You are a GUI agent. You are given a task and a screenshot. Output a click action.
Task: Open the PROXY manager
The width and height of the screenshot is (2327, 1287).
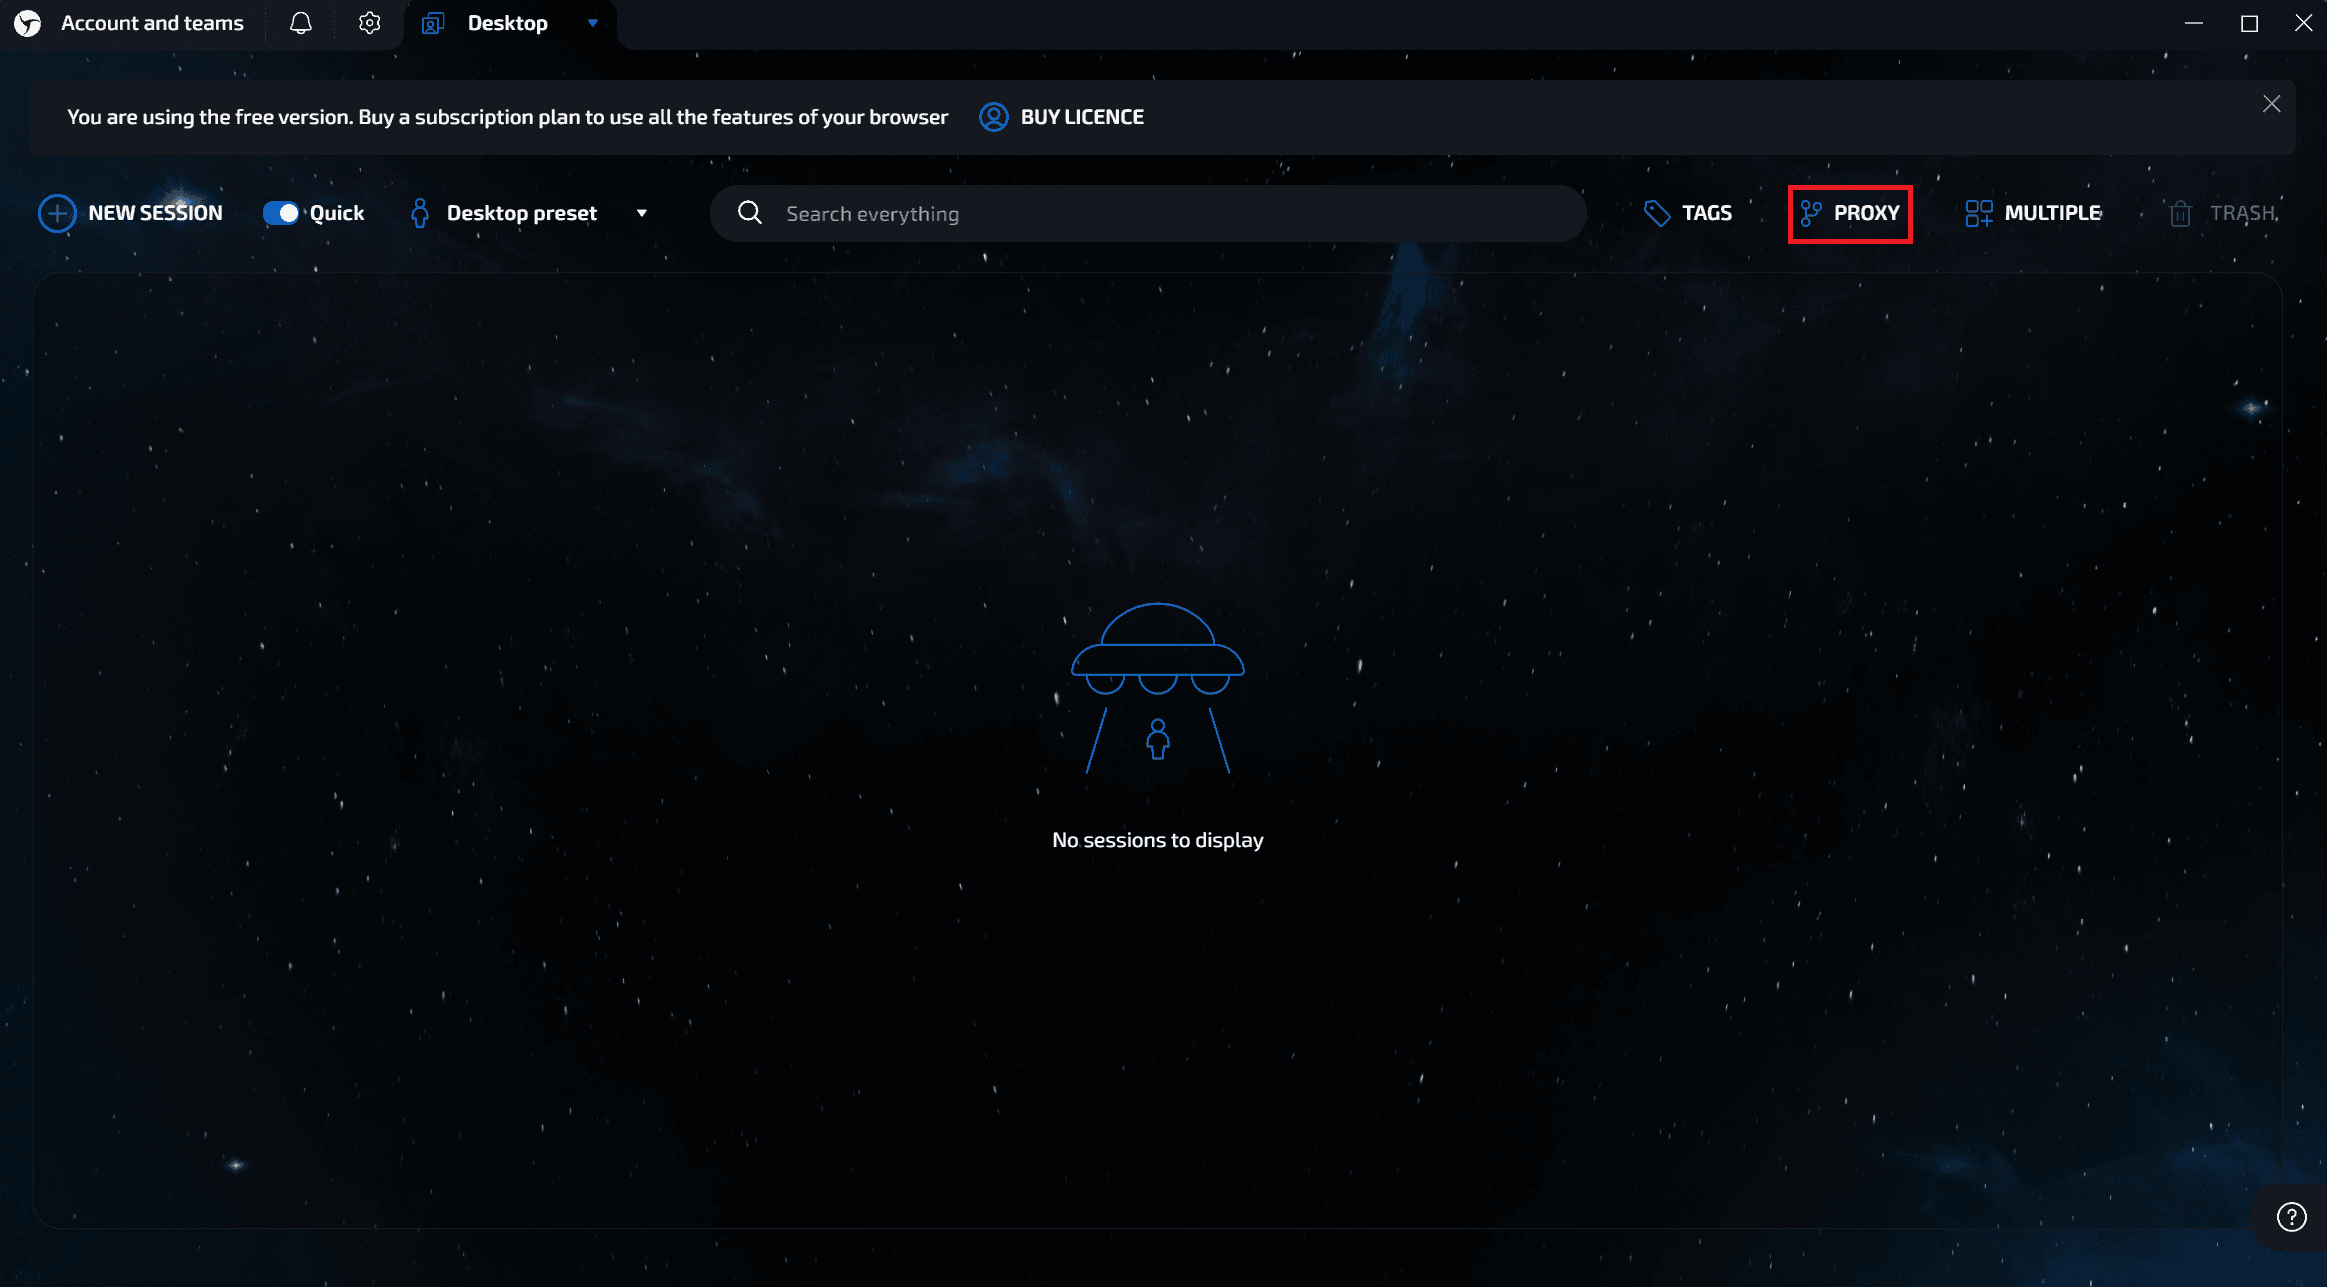coord(1850,213)
